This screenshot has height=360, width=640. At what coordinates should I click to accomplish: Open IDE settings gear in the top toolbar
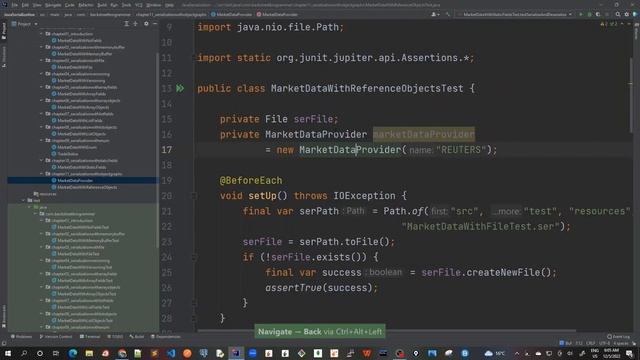coord(627,14)
